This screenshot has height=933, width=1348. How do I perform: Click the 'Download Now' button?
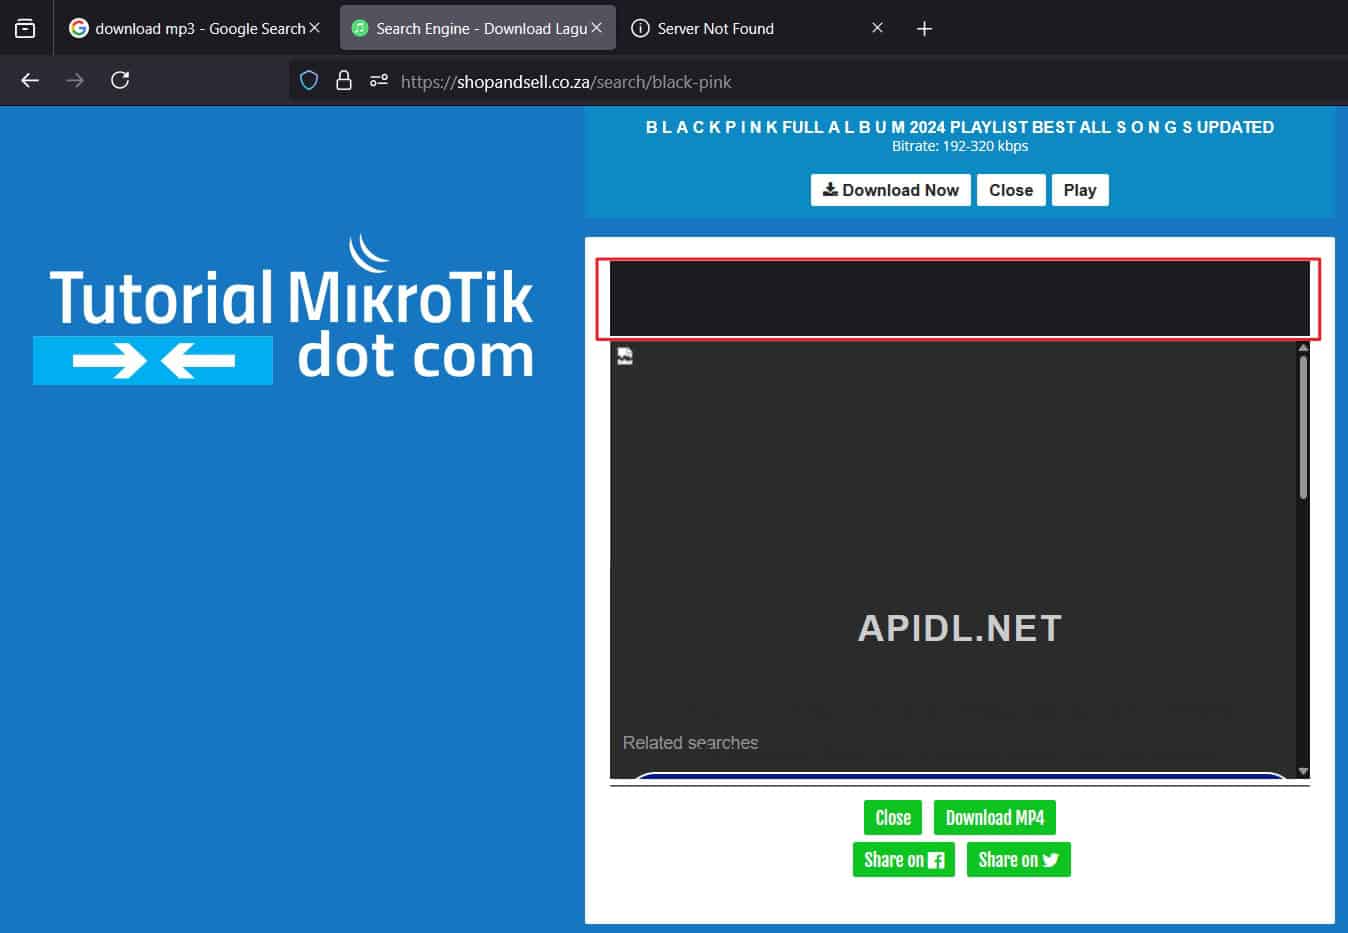890,190
